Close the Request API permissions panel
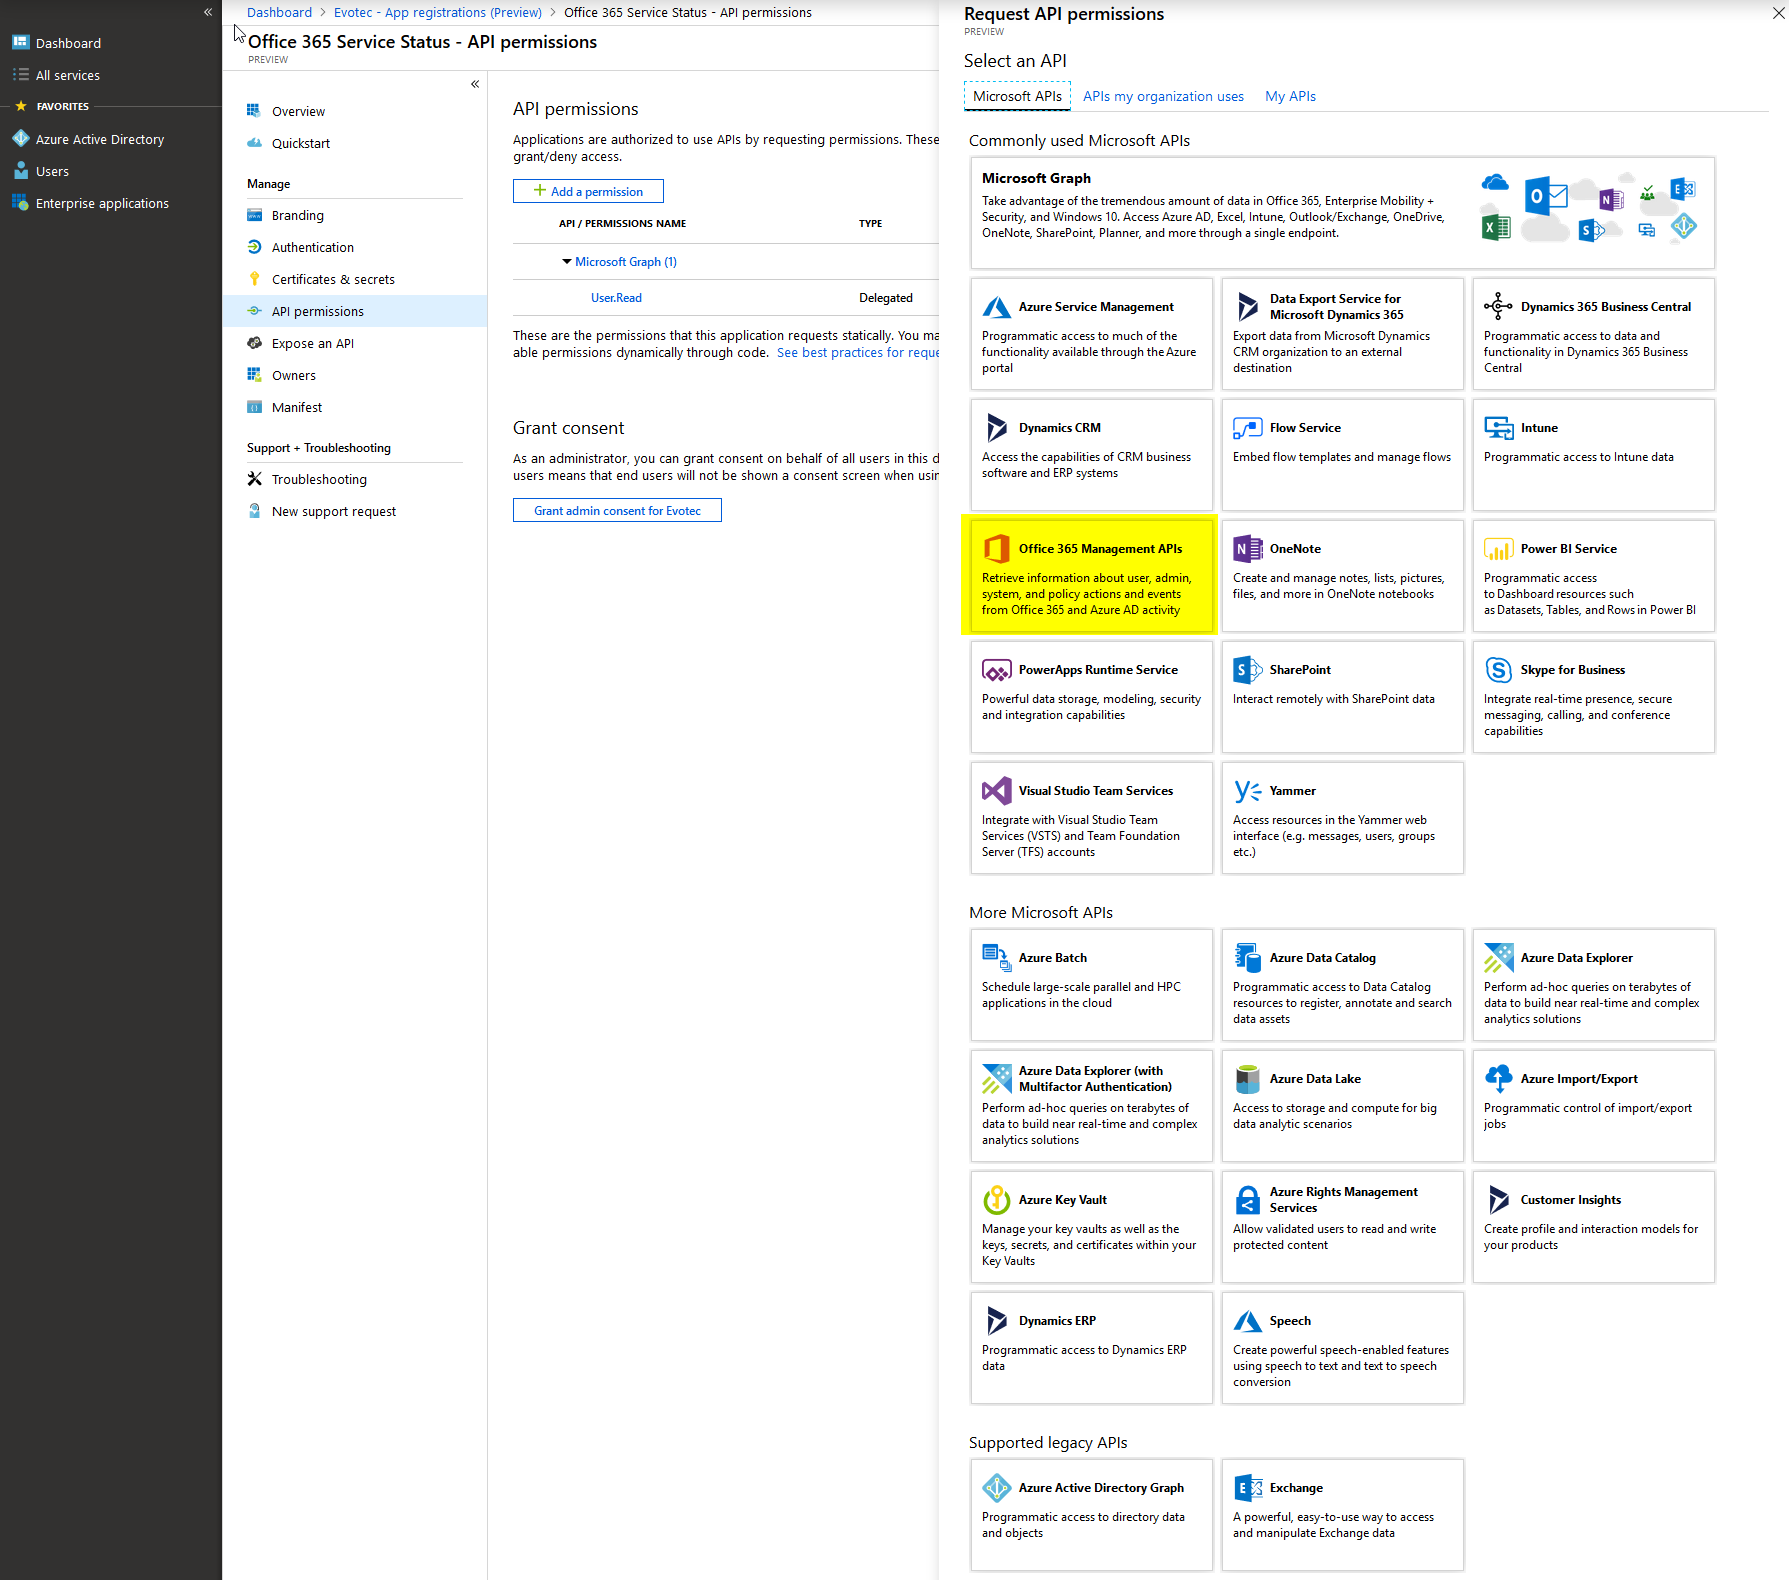1789x1580 pixels. 1778,13
